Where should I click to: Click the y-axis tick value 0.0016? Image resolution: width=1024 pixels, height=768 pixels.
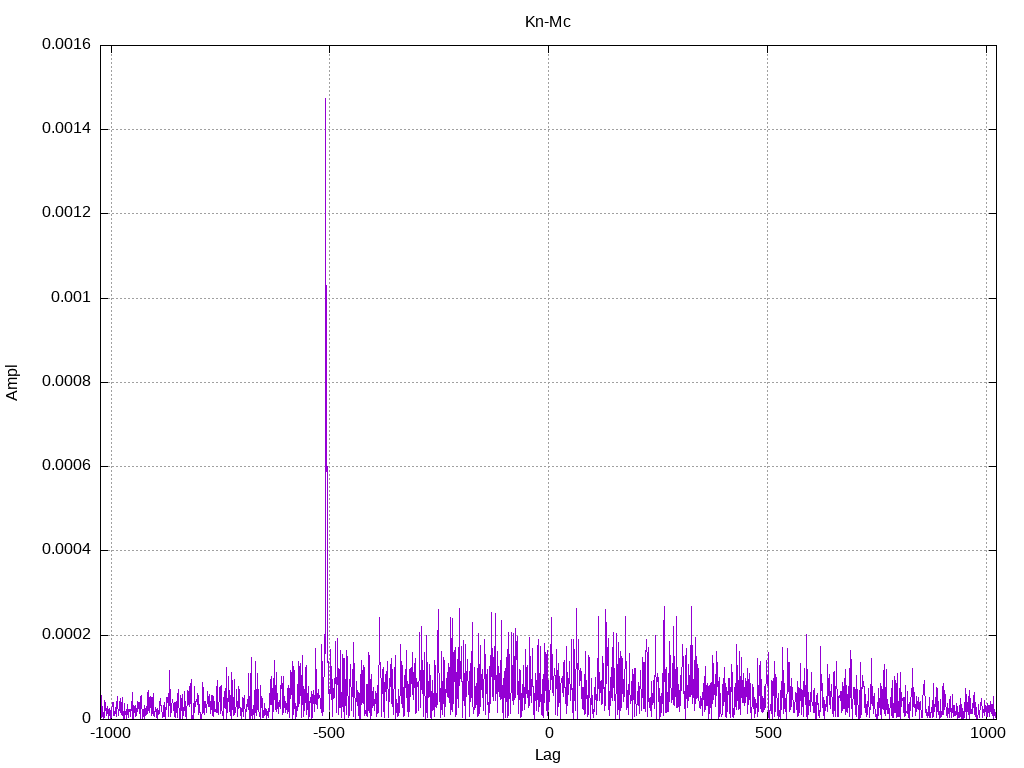coord(67,44)
